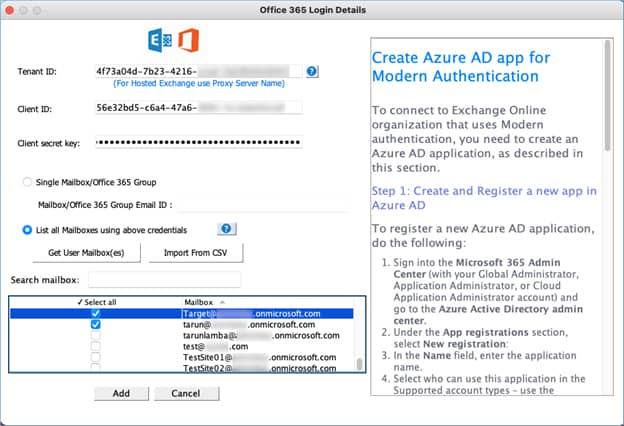
Task: Uncheck the tarun@ mailbox checkbox
Action: click(x=96, y=324)
